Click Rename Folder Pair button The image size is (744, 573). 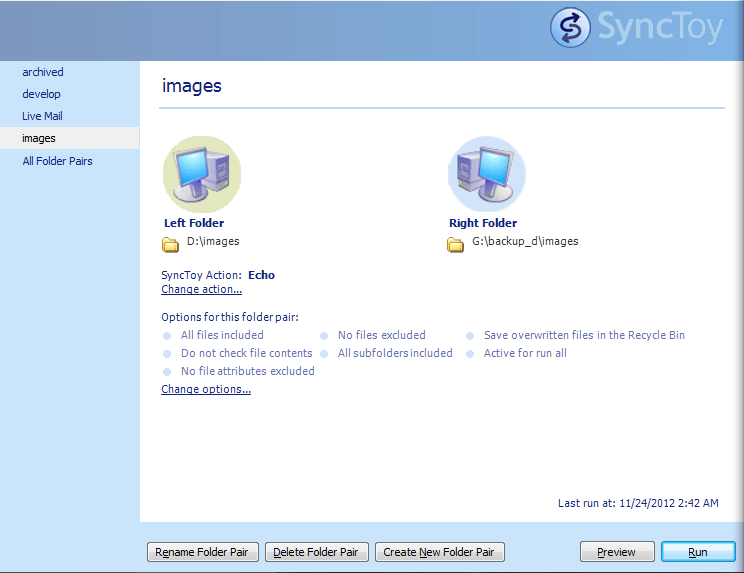[203, 552]
